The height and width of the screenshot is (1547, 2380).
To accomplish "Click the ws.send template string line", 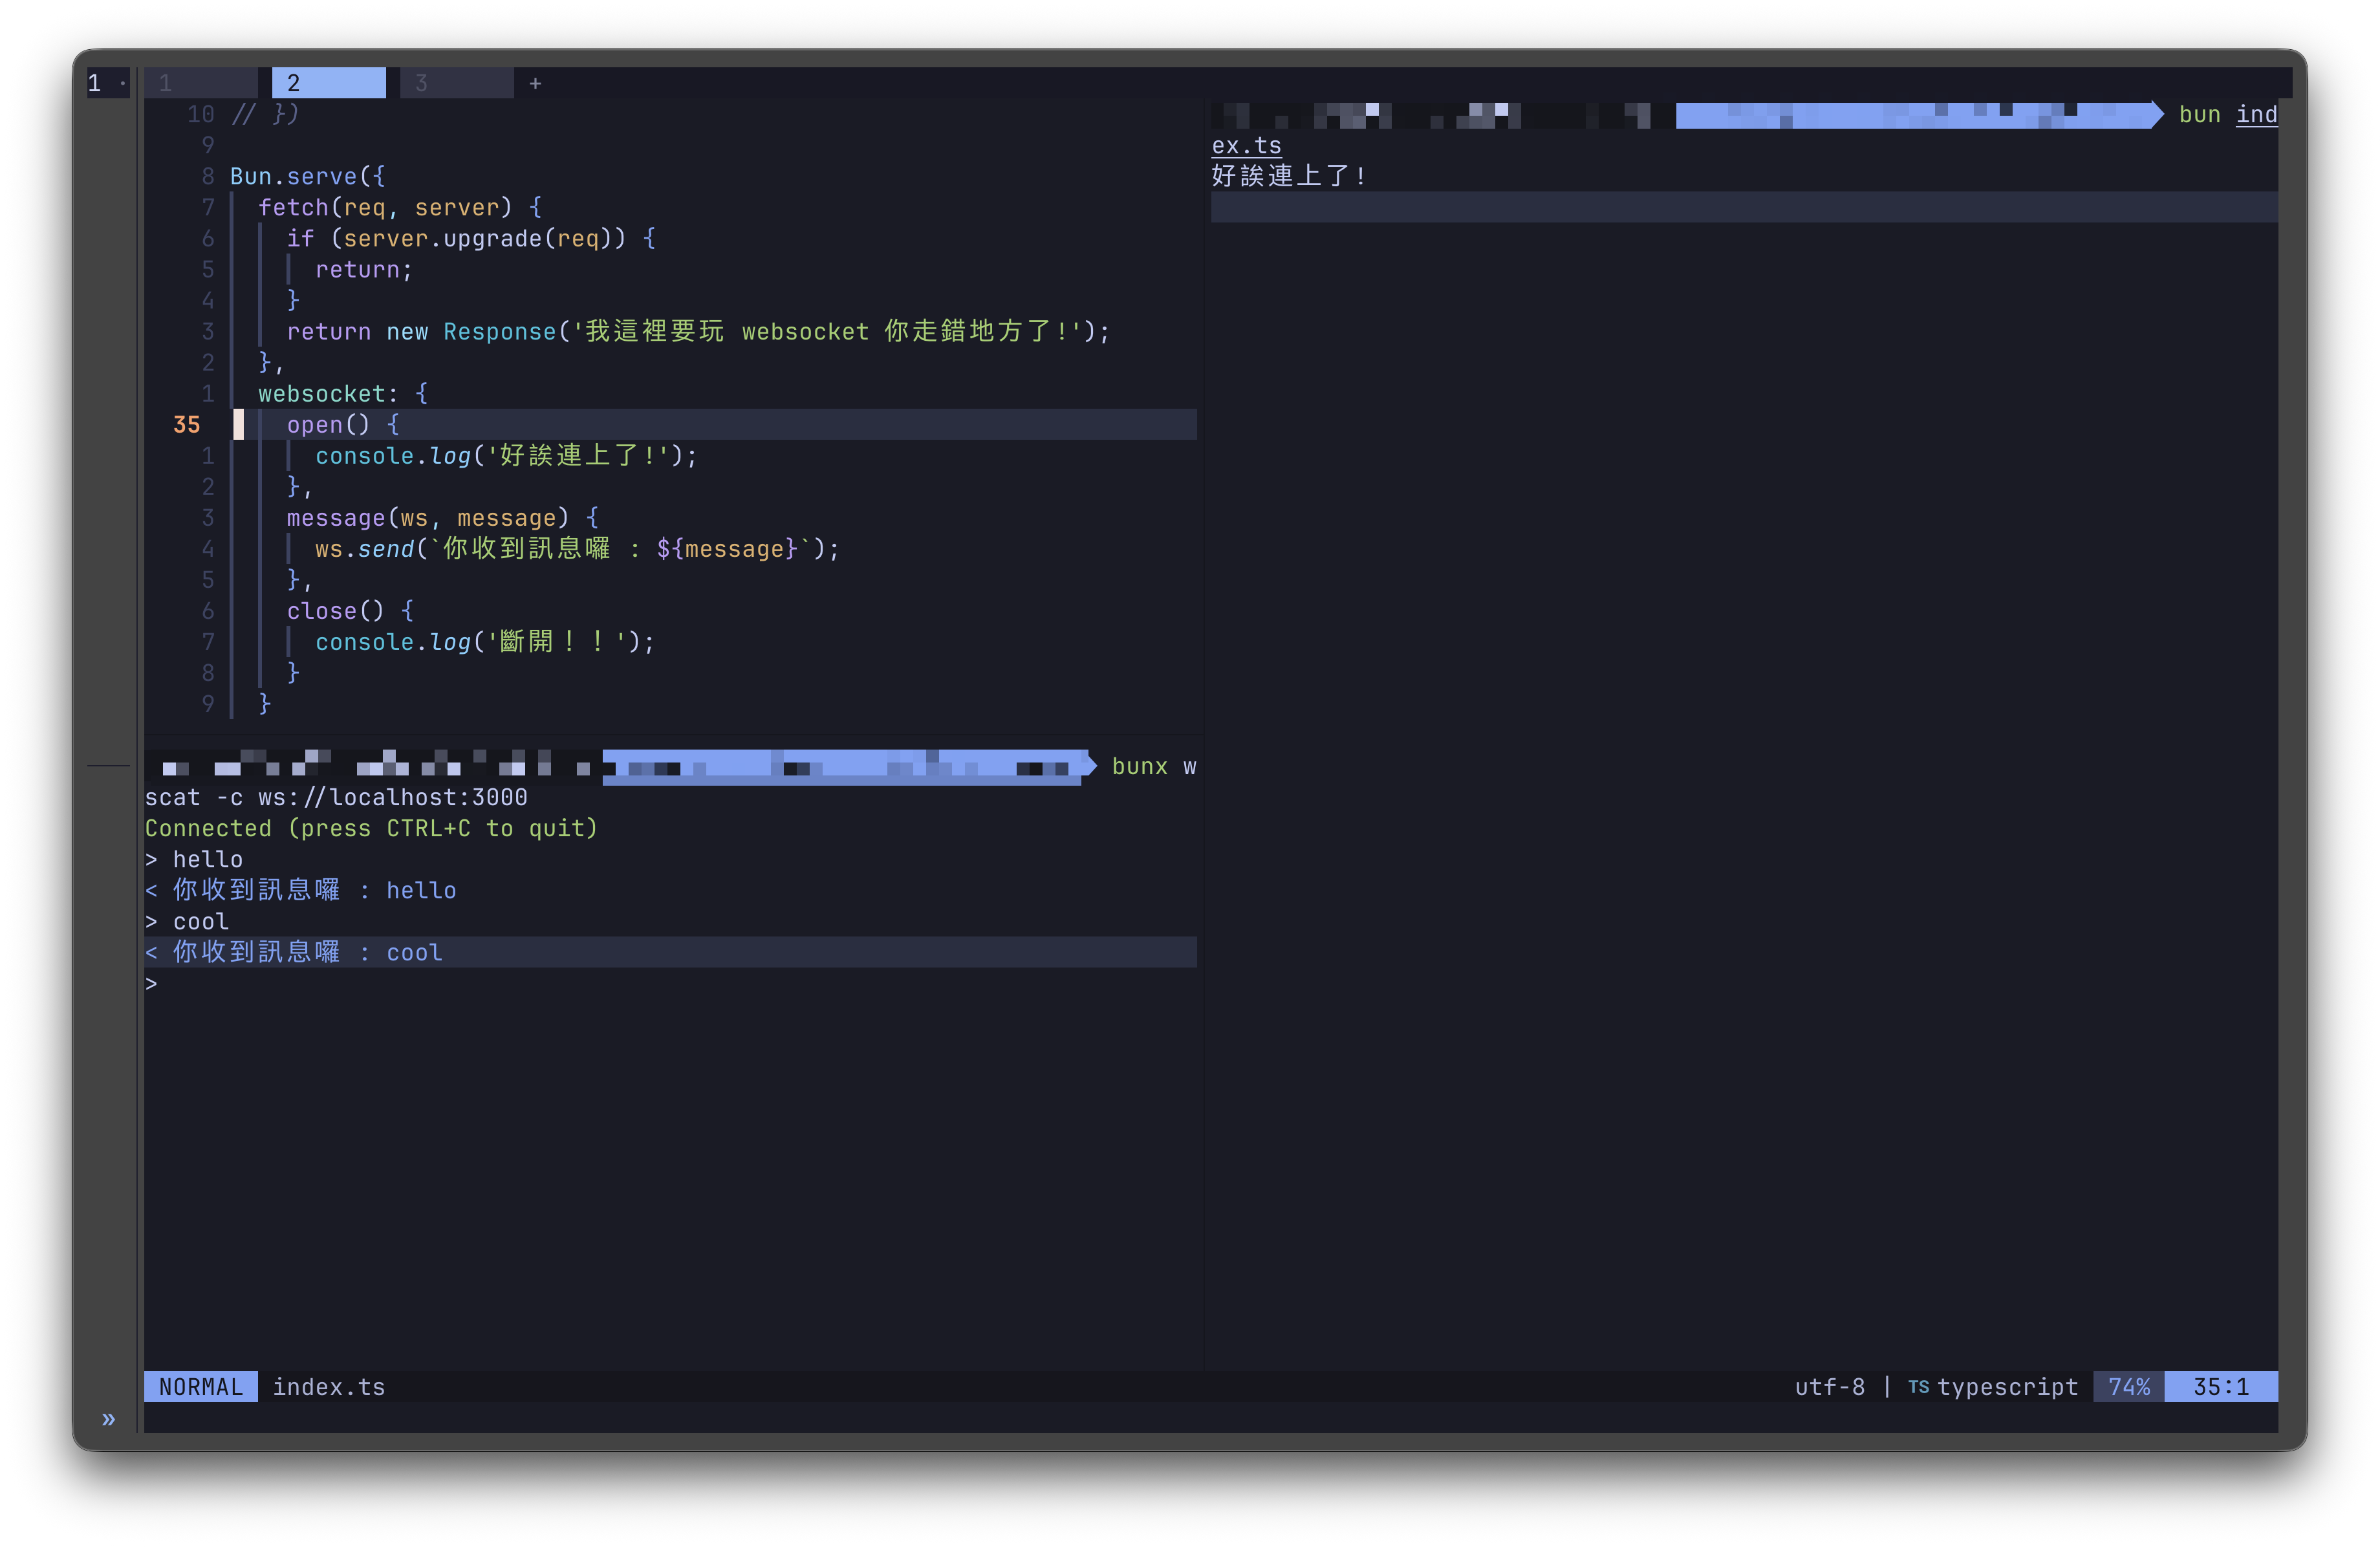I will click(x=577, y=548).
